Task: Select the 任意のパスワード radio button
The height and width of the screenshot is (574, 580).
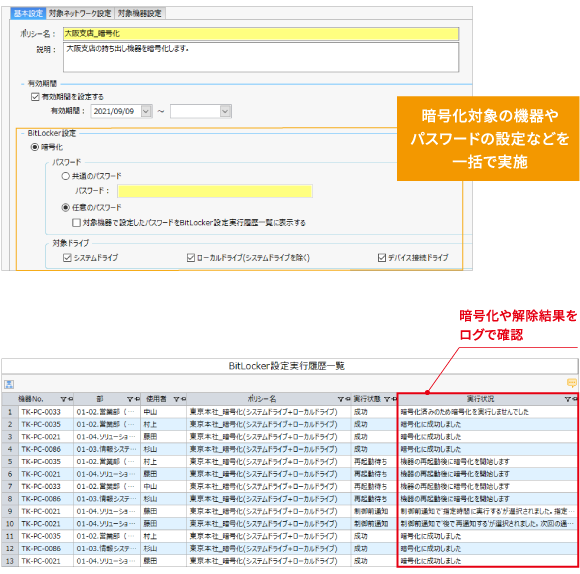Action: [65, 207]
